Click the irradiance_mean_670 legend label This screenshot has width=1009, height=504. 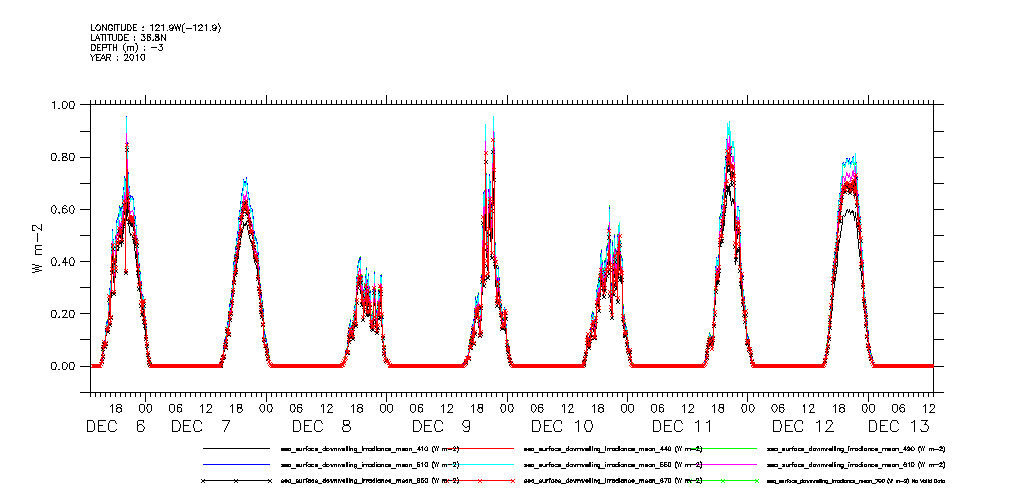613,481
